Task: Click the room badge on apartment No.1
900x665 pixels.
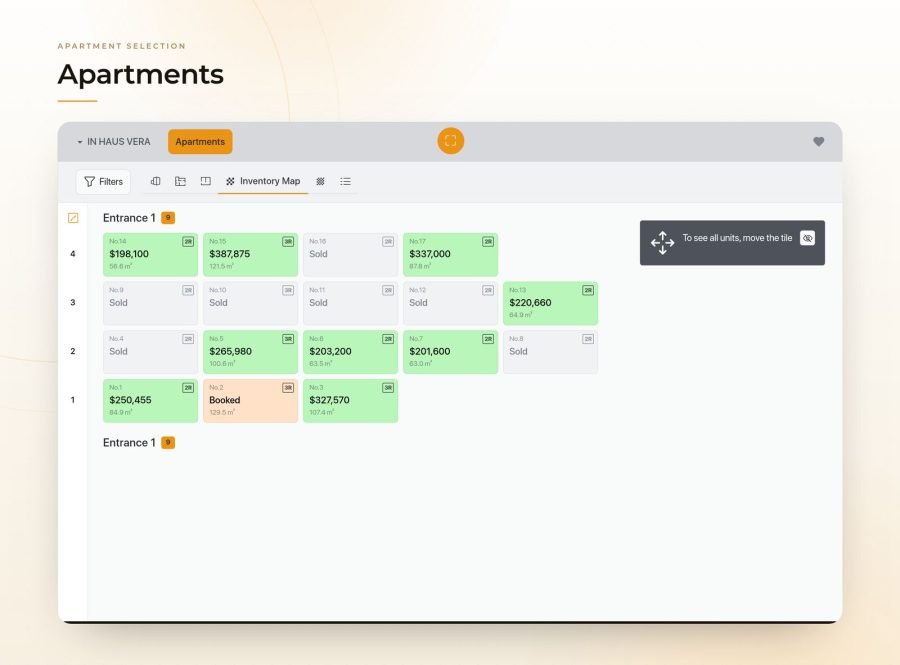Action: 188,388
